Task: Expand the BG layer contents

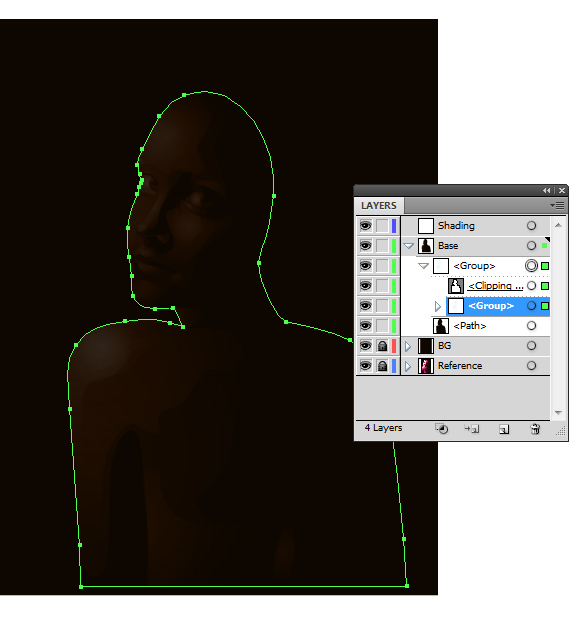Action: pyautogui.click(x=408, y=346)
